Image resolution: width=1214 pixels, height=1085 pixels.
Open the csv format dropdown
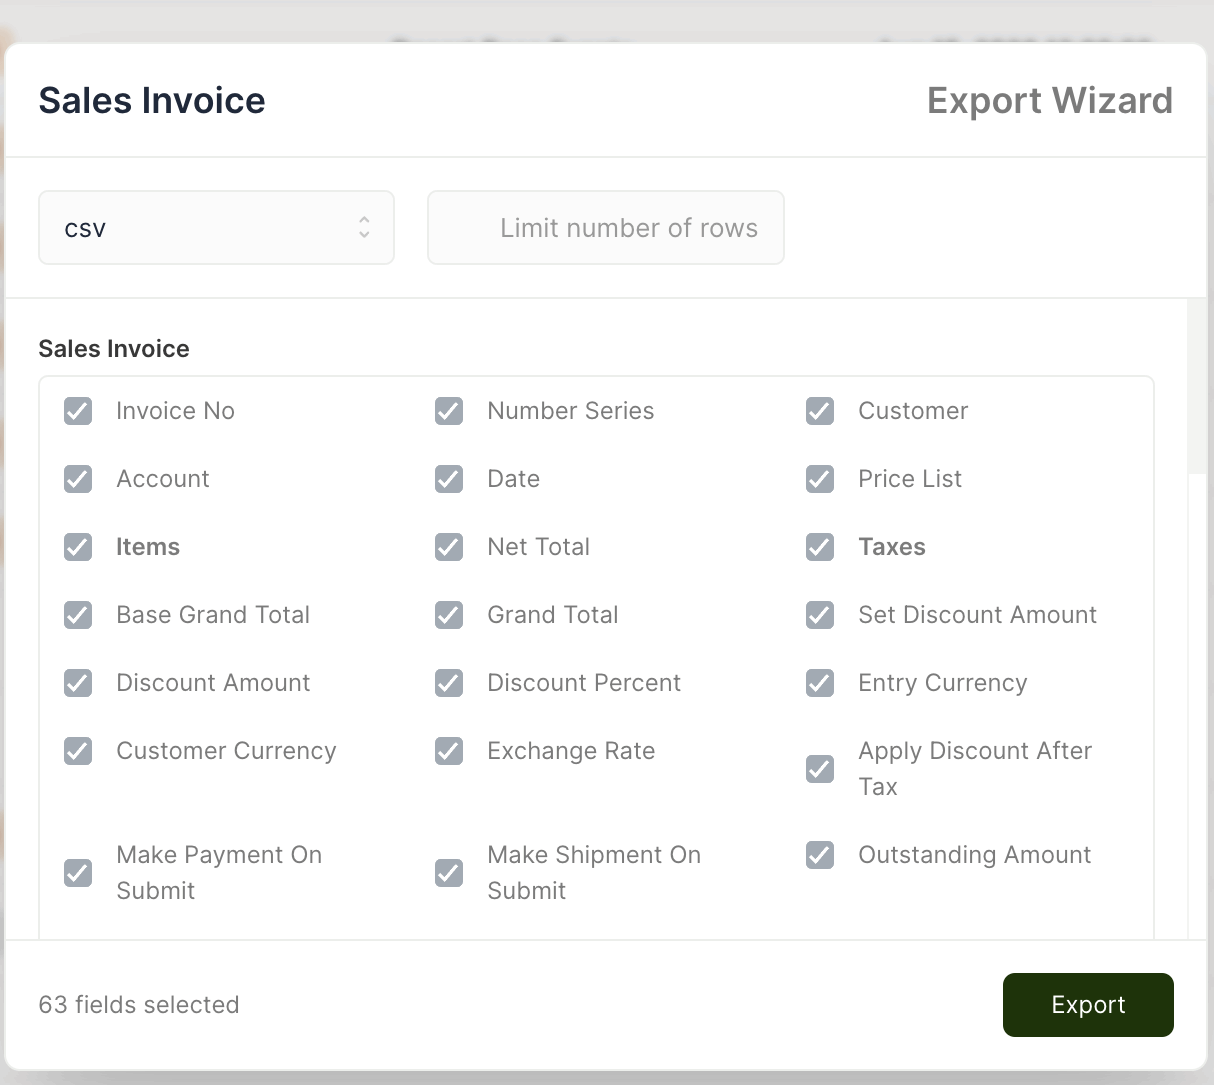[216, 228]
